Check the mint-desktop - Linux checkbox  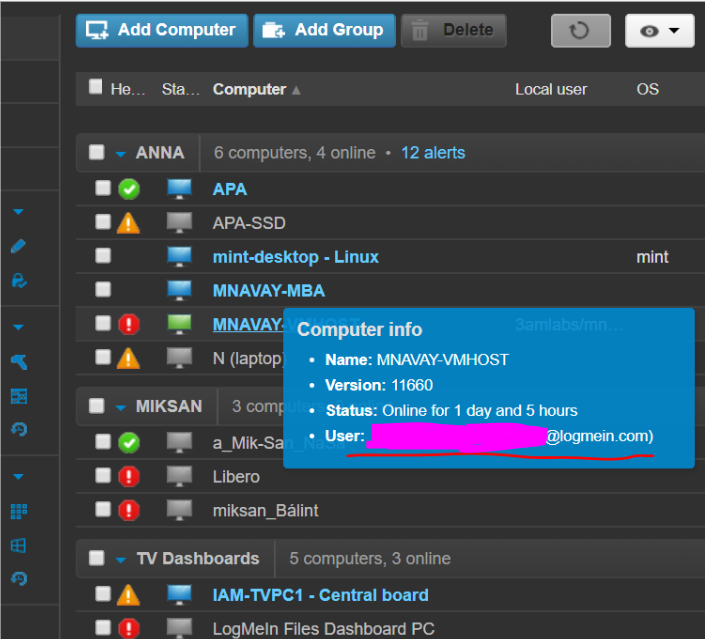[x=103, y=256]
